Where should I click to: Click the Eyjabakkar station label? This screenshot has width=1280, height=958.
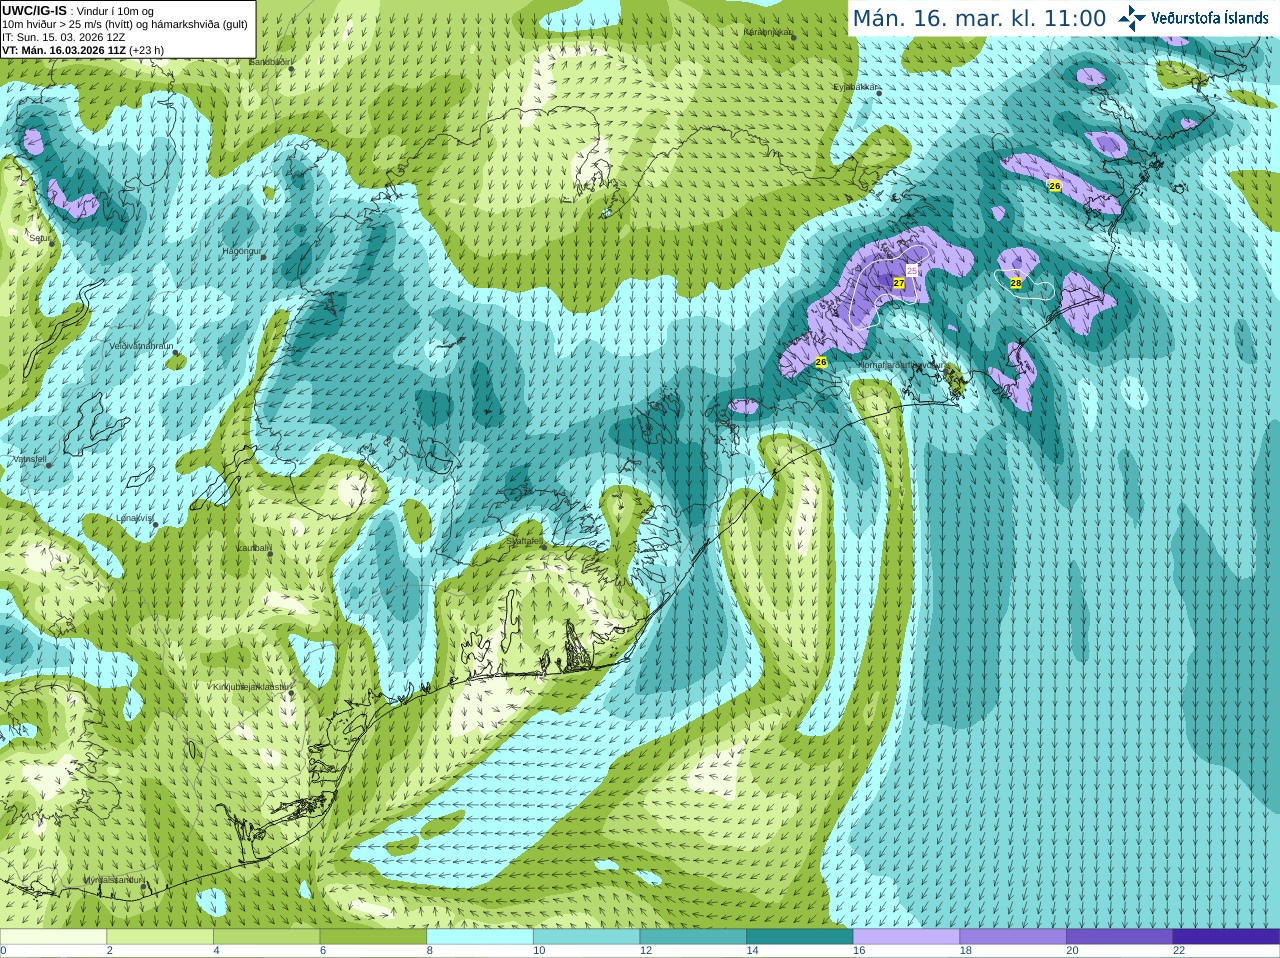pyautogui.click(x=856, y=87)
